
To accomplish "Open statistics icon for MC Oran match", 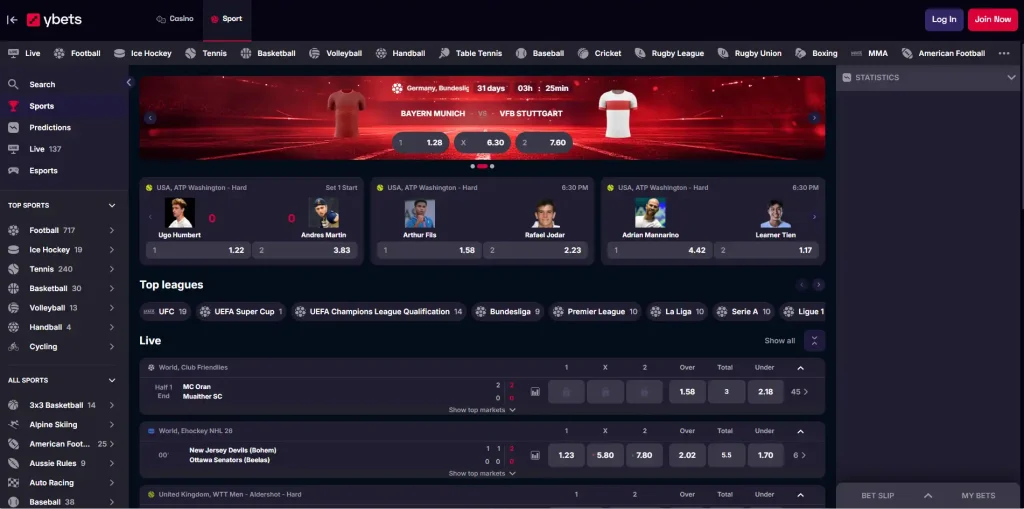I will (x=536, y=392).
